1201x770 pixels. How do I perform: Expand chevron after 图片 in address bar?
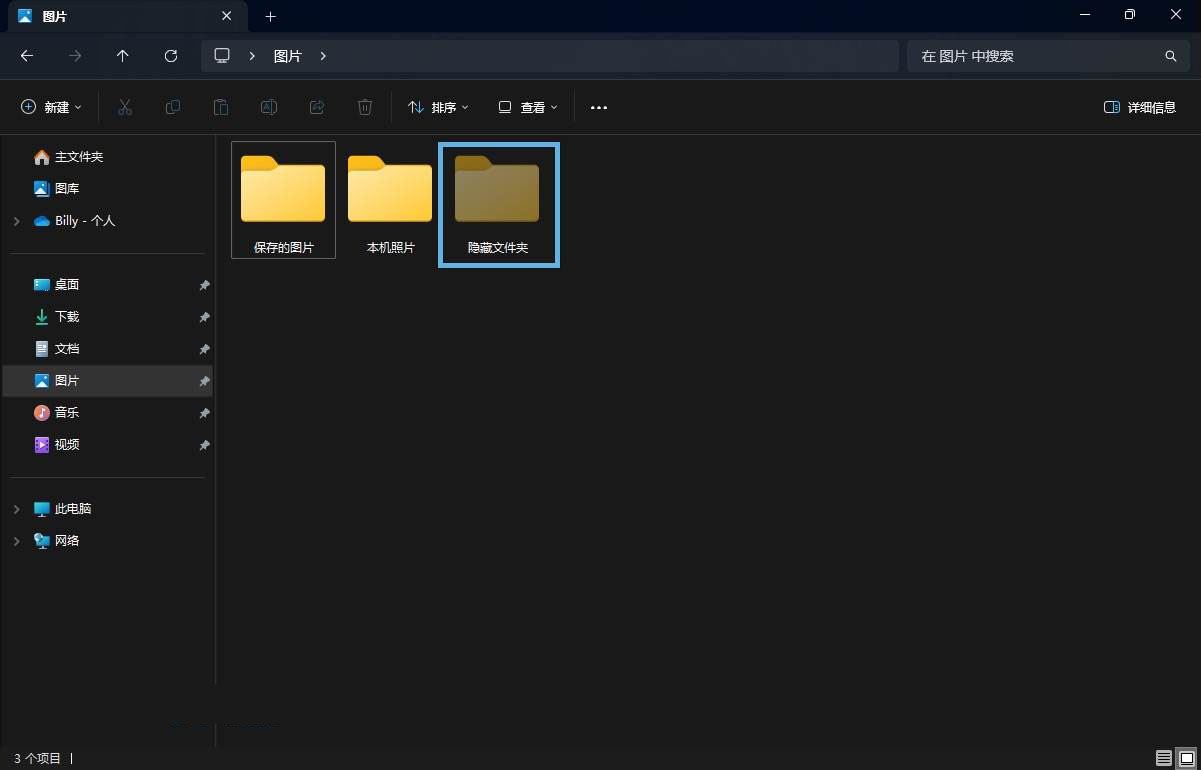(x=323, y=56)
